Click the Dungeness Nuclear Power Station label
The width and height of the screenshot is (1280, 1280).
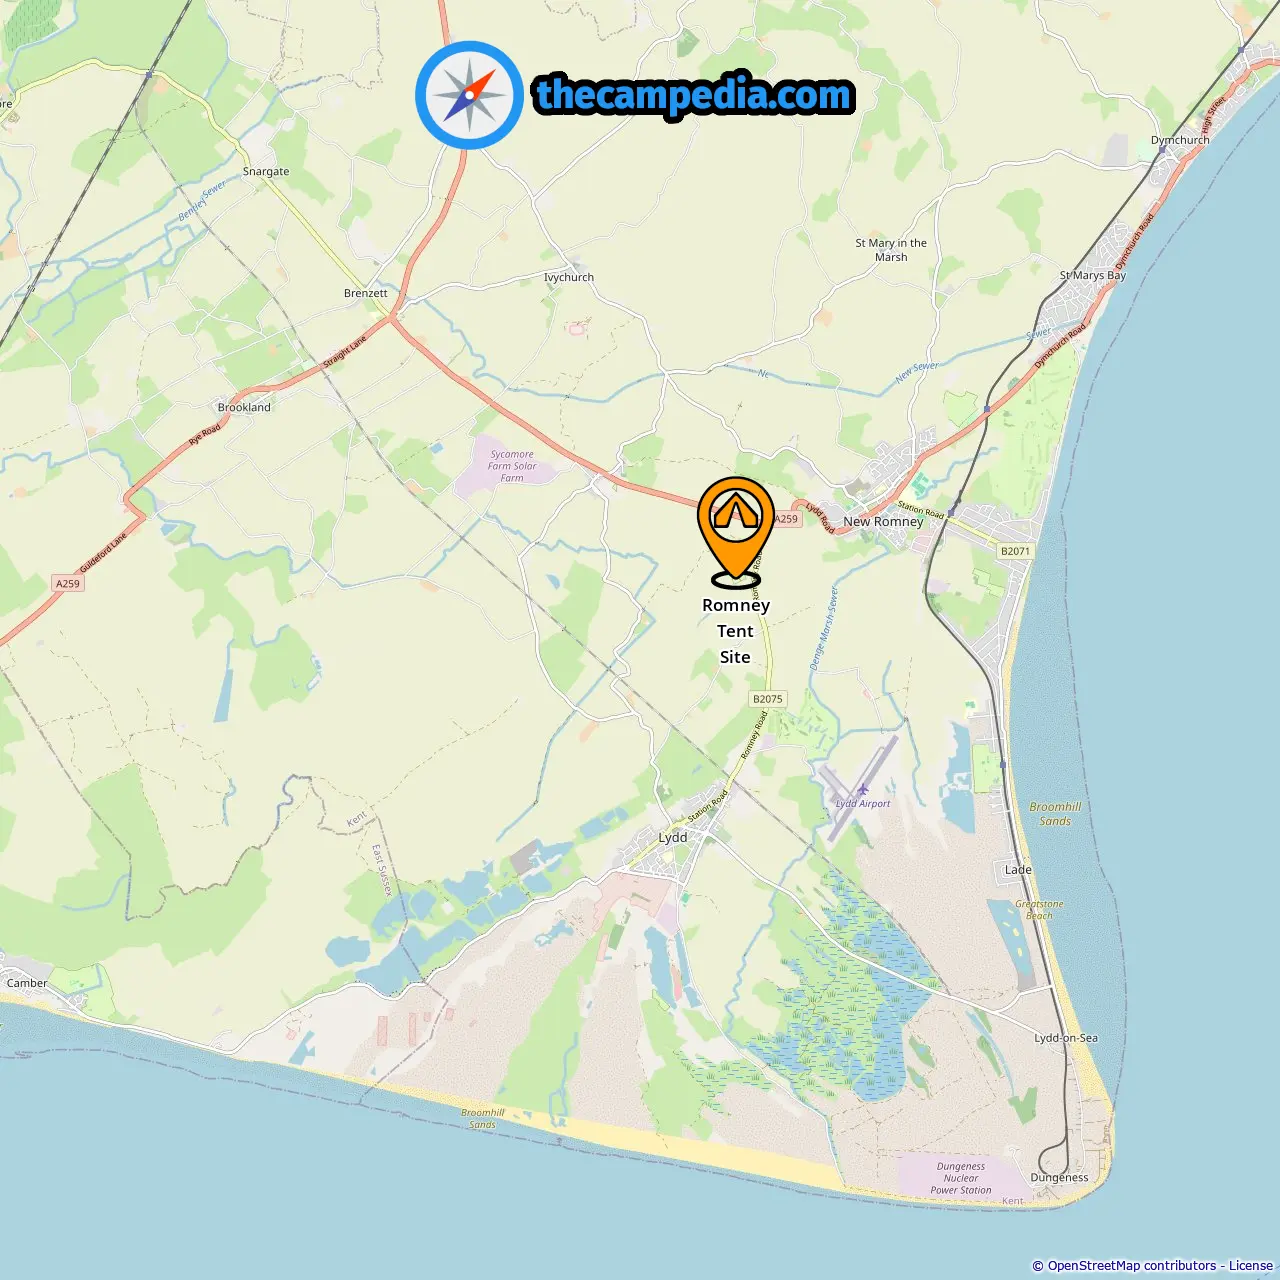[961, 1178]
